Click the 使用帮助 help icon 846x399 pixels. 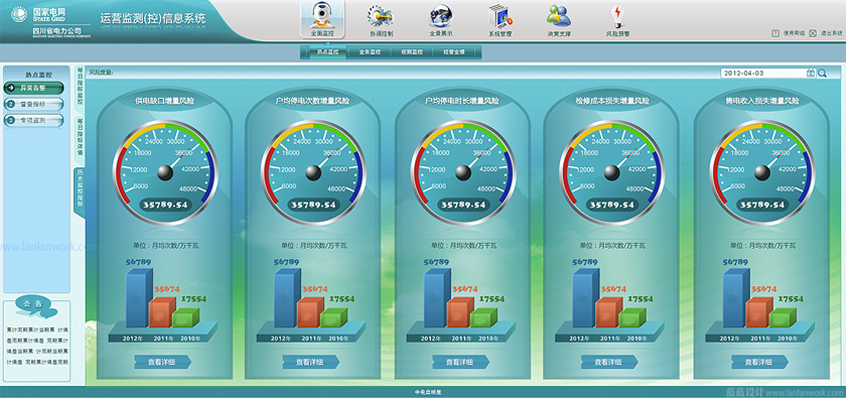click(x=775, y=33)
